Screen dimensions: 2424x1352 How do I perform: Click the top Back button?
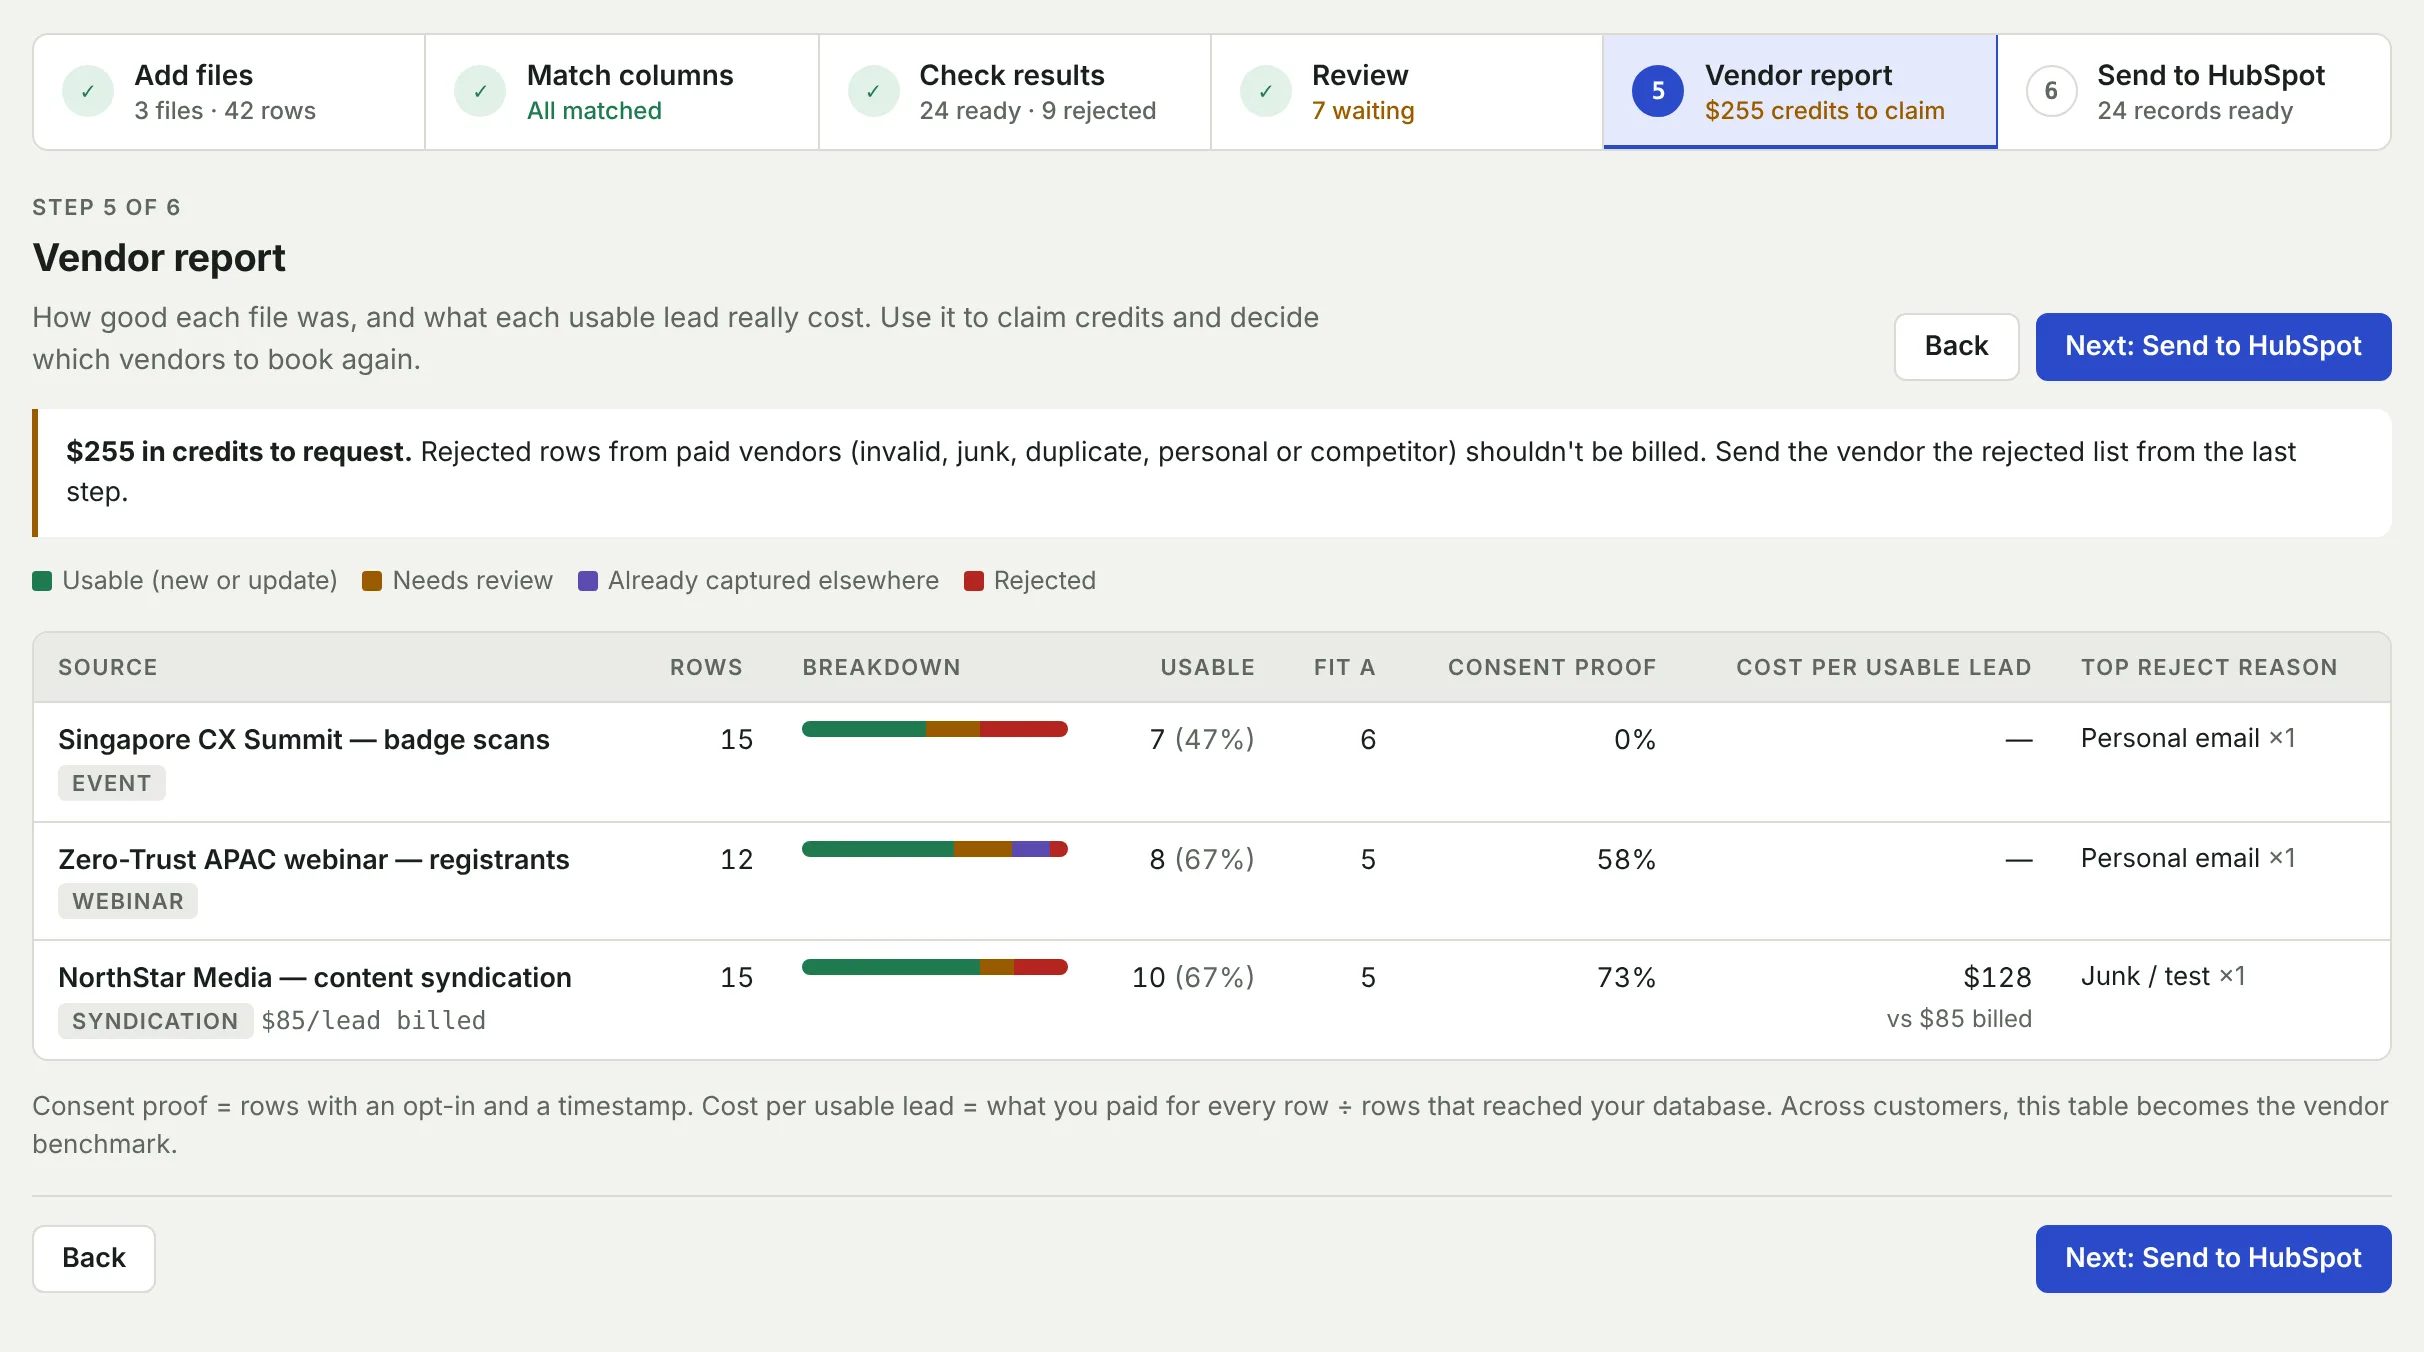tap(1956, 346)
